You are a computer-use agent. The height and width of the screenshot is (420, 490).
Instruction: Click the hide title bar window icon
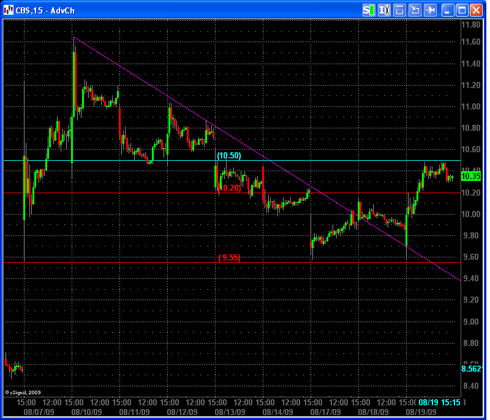click(399, 10)
